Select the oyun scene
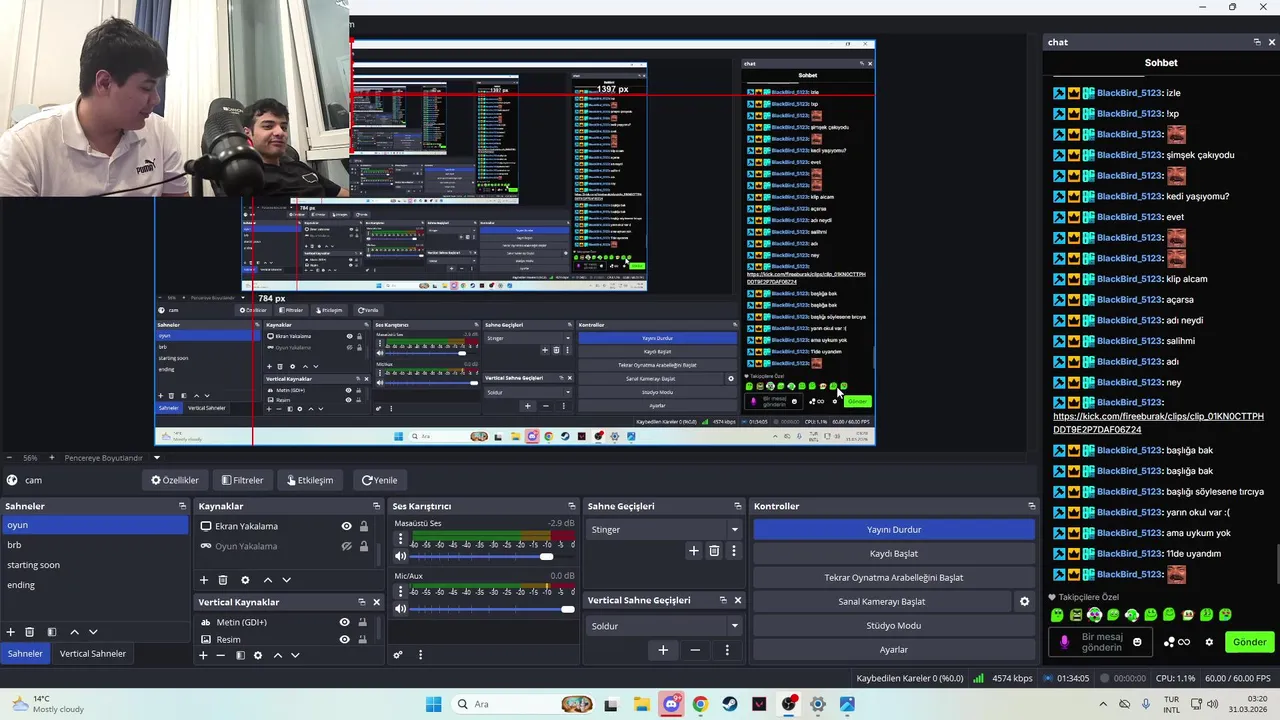 coord(94,525)
